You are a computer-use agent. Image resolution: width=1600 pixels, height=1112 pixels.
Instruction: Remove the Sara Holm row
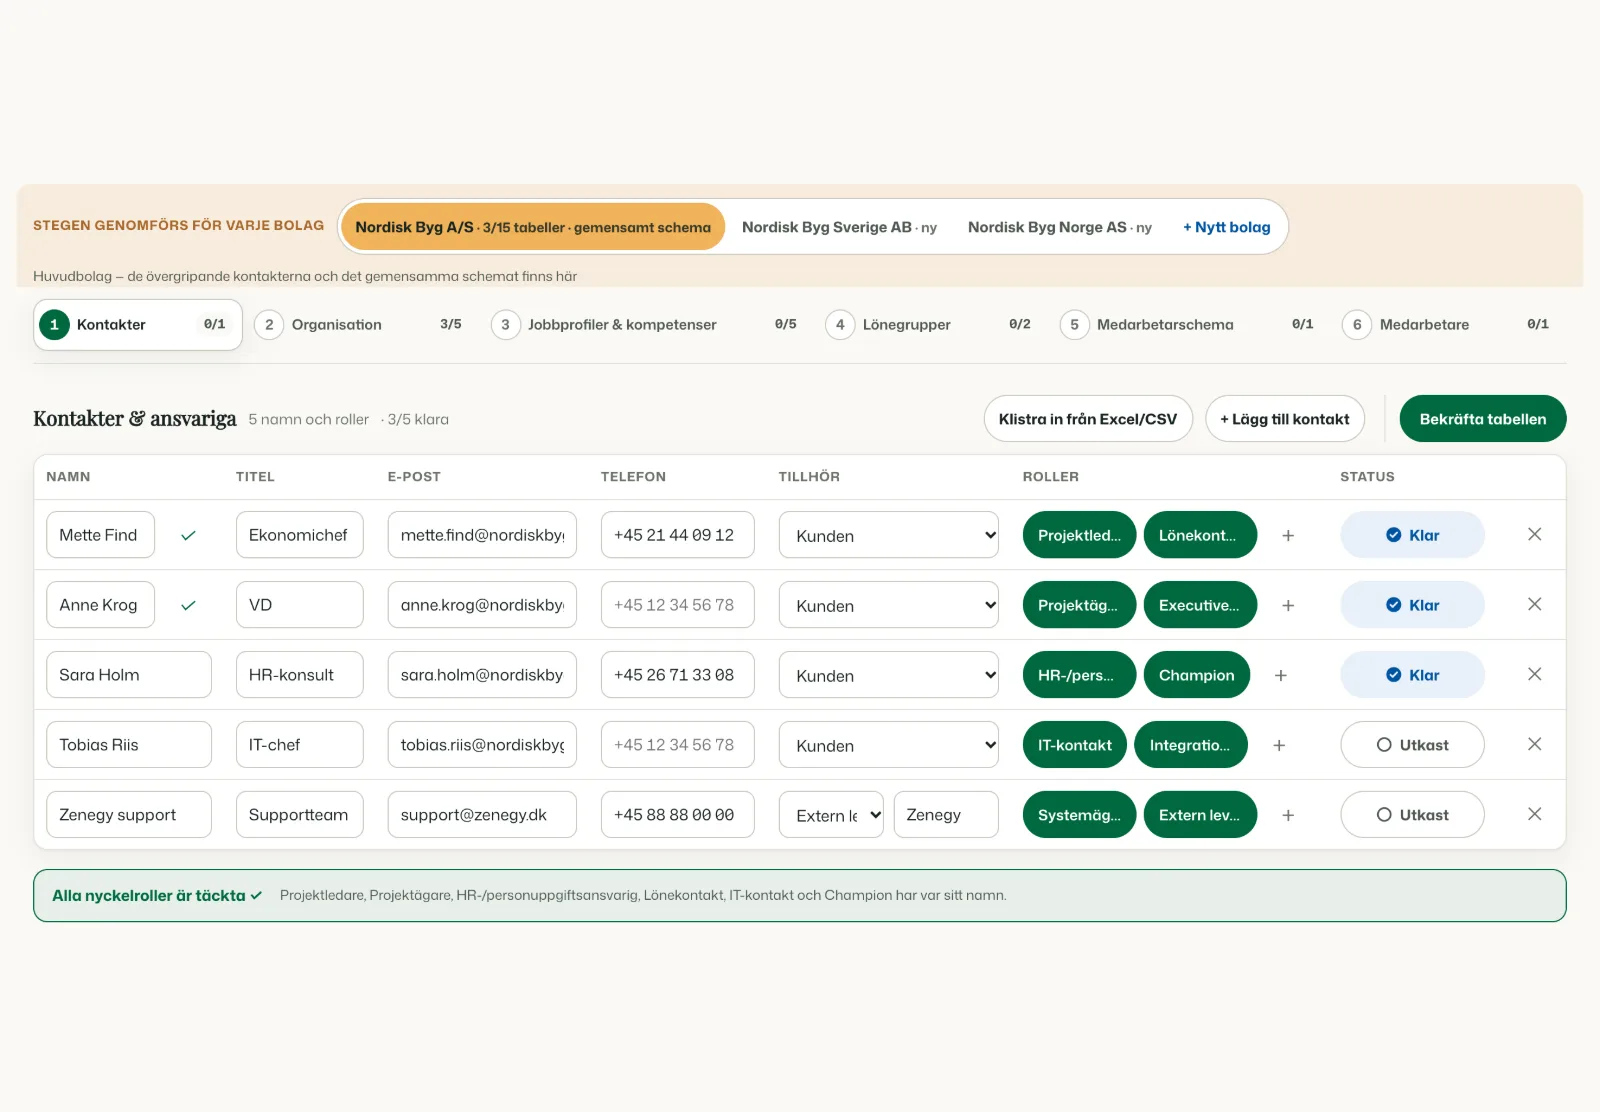point(1534,675)
